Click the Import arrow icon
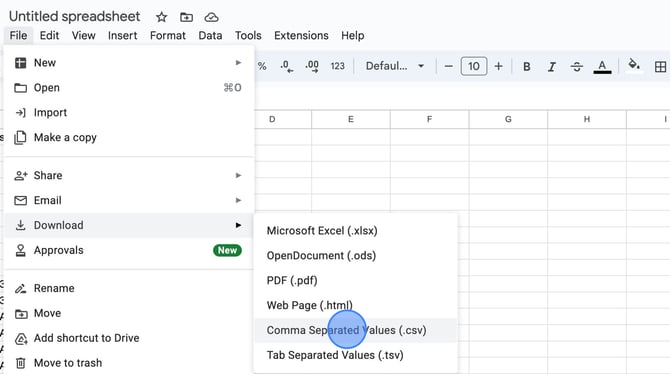The width and height of the screenshot is (670, 374). pos(21,112)
